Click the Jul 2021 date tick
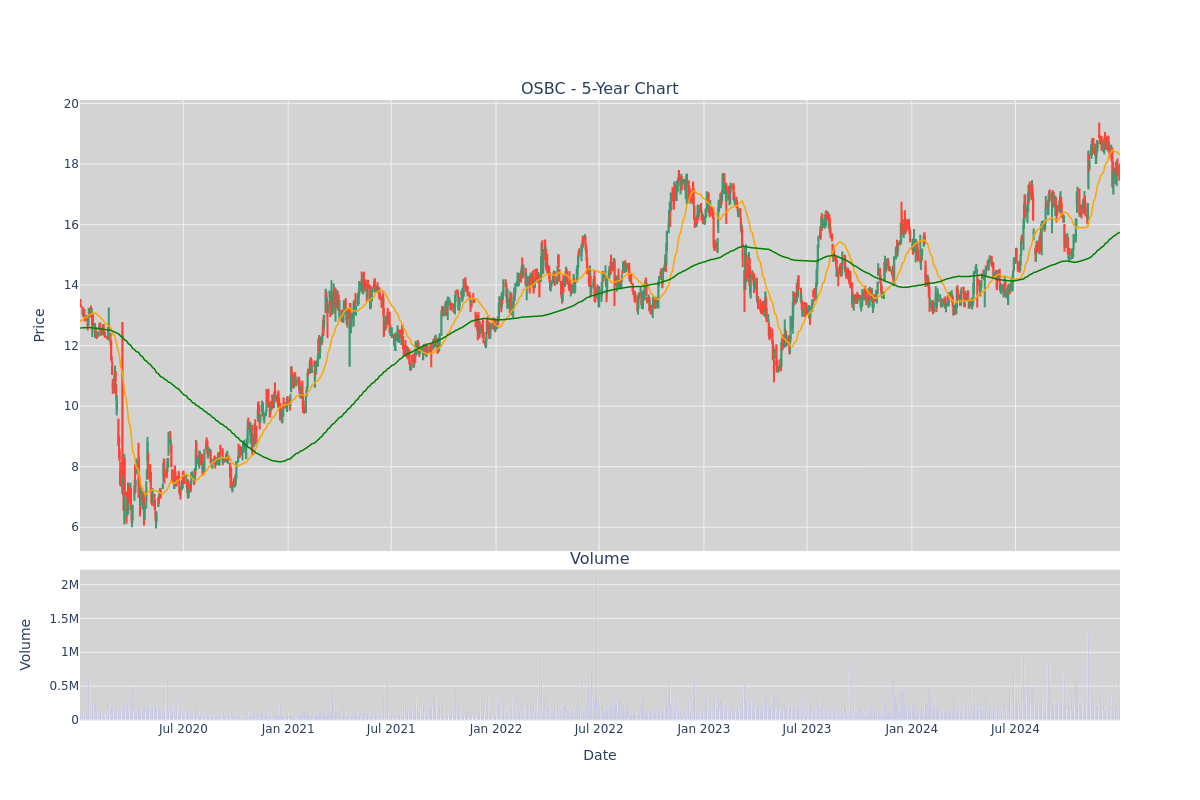The height and width of the screenshot is (800, 1200). (391, 729)
